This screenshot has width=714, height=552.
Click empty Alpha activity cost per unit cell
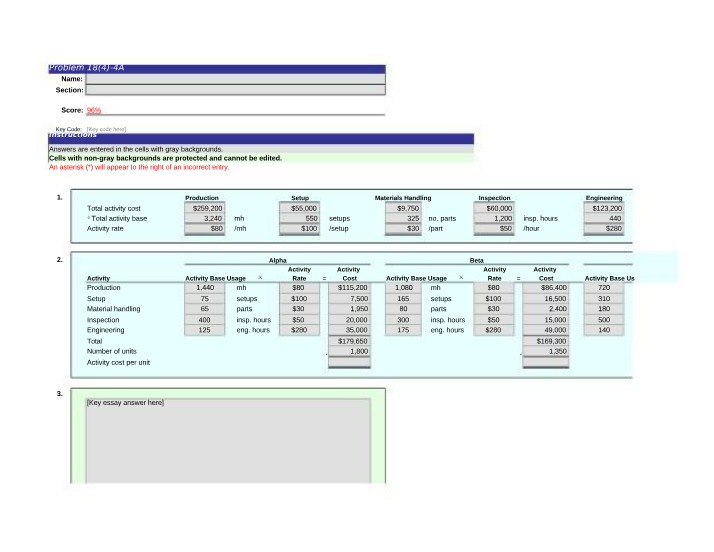349,362
